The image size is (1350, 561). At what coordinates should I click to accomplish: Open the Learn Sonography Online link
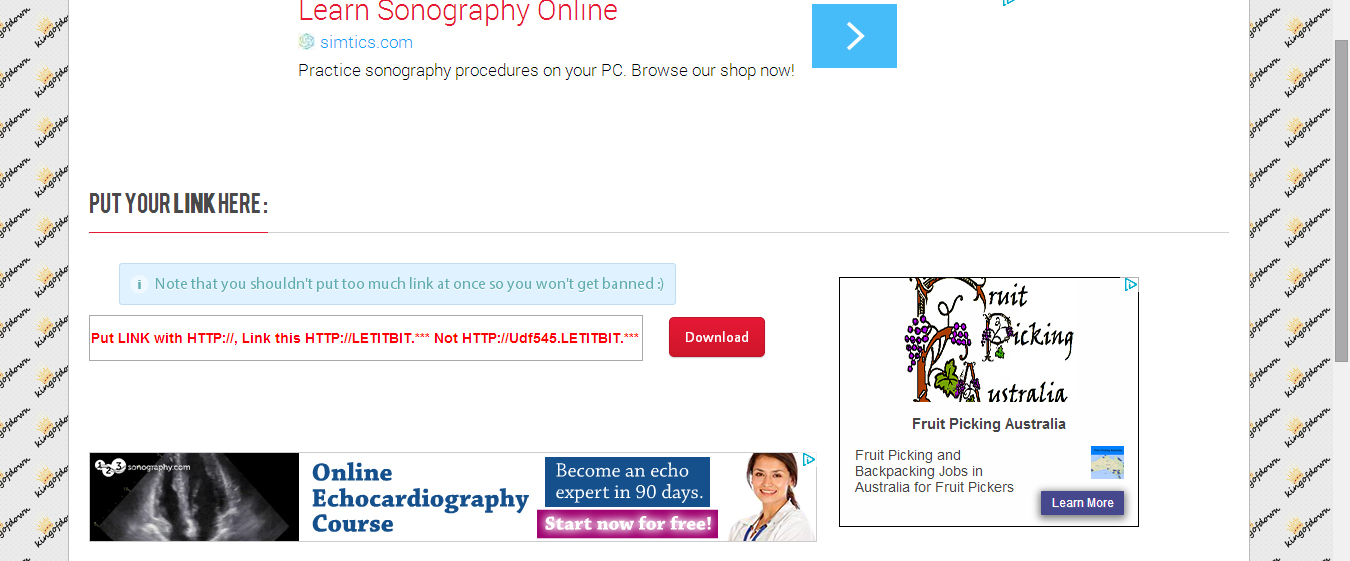458,12
